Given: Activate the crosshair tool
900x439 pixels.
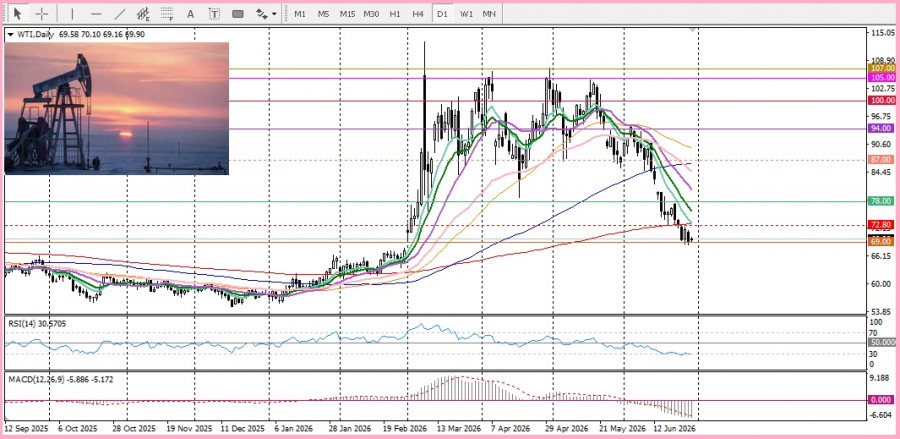Looking at the screenshot, I should 42,13.
